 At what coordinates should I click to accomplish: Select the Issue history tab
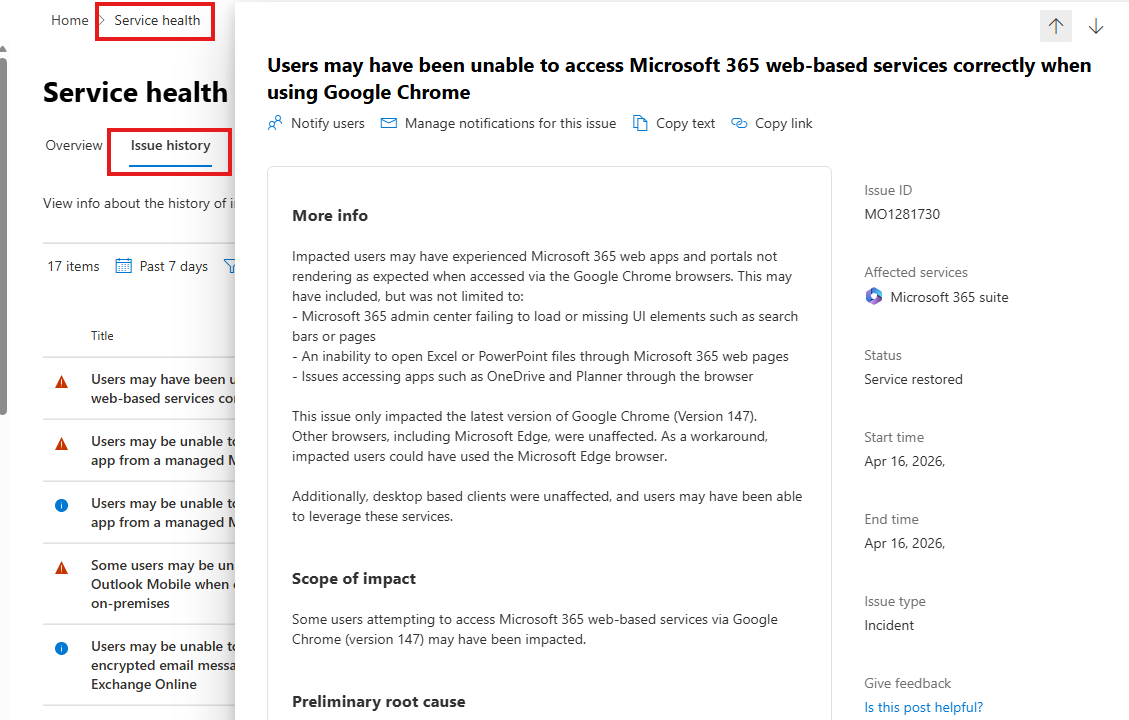coord(171,146)
